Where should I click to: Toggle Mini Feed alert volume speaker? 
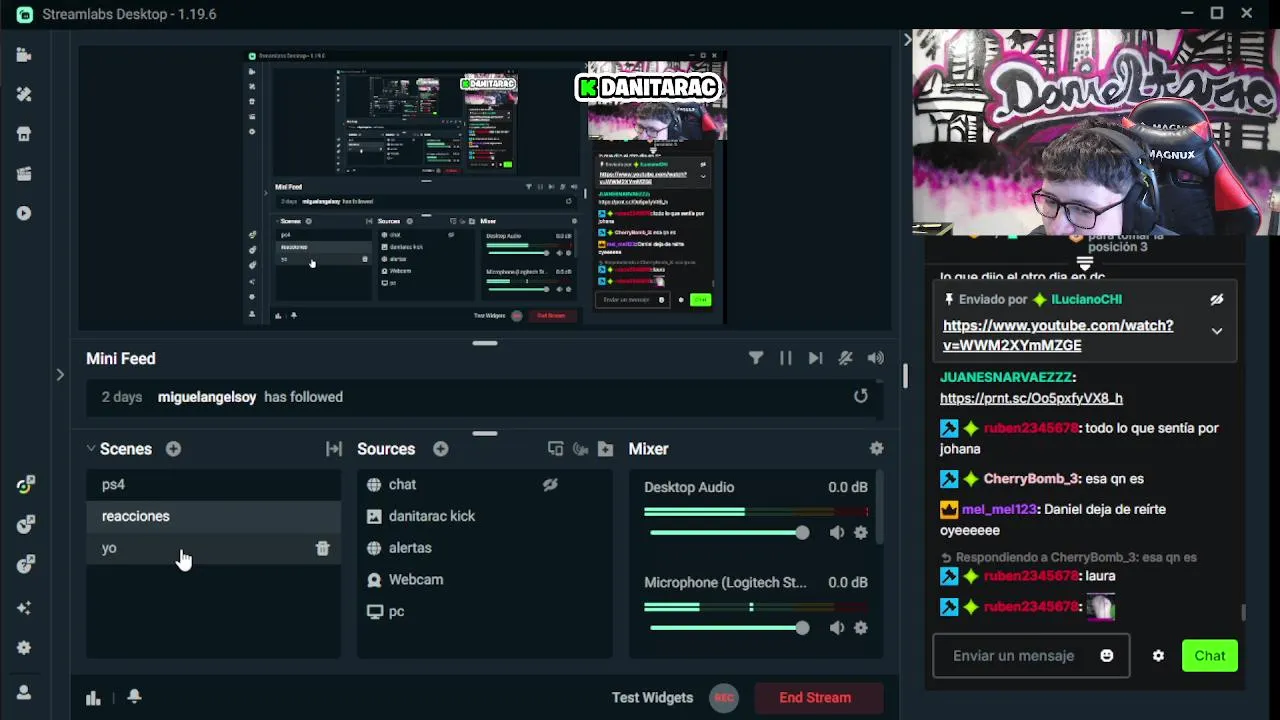876,358
